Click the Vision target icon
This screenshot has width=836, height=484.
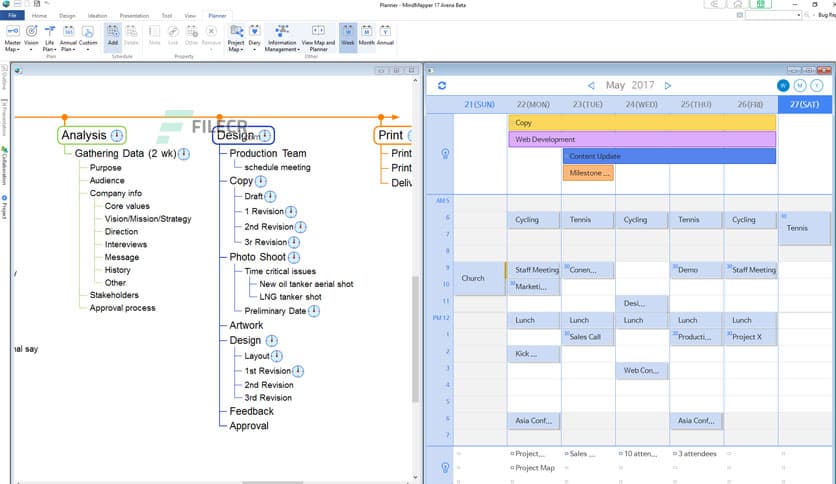pyautogui.click(x=31, y=36)
